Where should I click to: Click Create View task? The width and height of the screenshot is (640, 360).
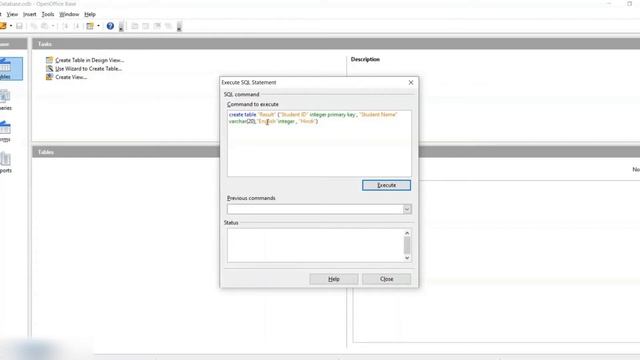point(71,77)
